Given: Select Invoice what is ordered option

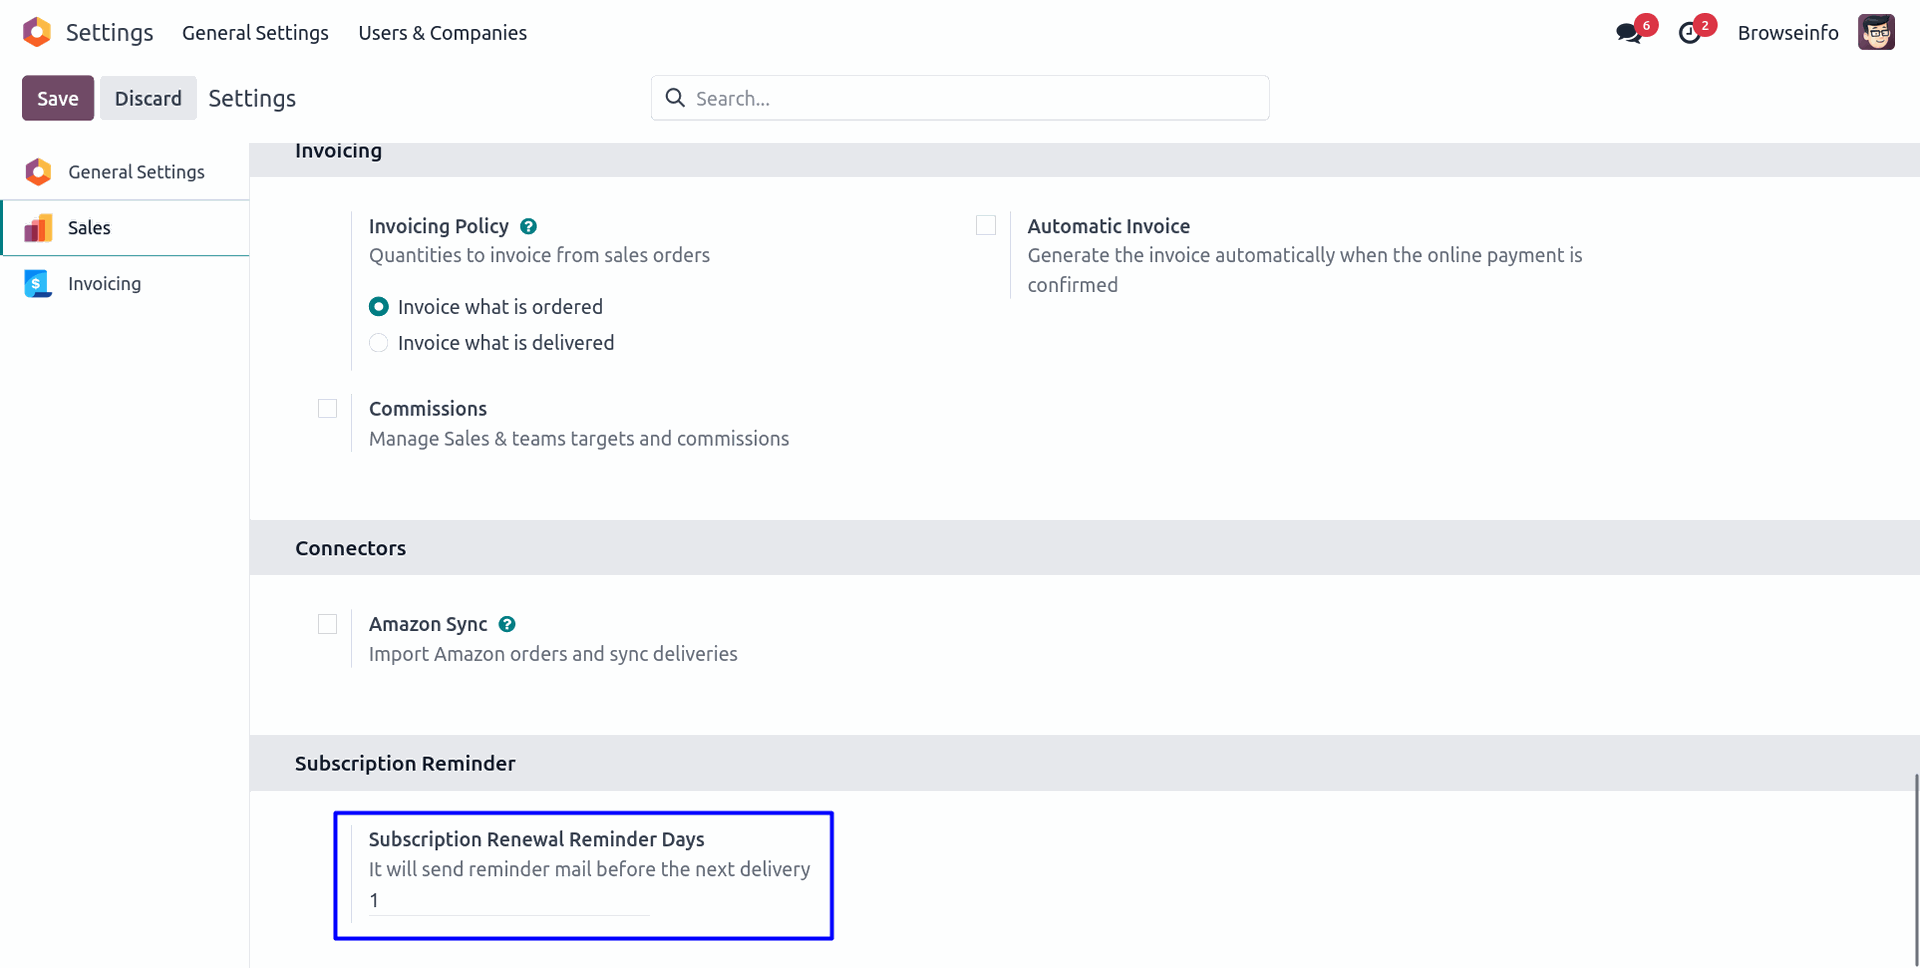Looking at the screenshot, I should coord(379,307).
